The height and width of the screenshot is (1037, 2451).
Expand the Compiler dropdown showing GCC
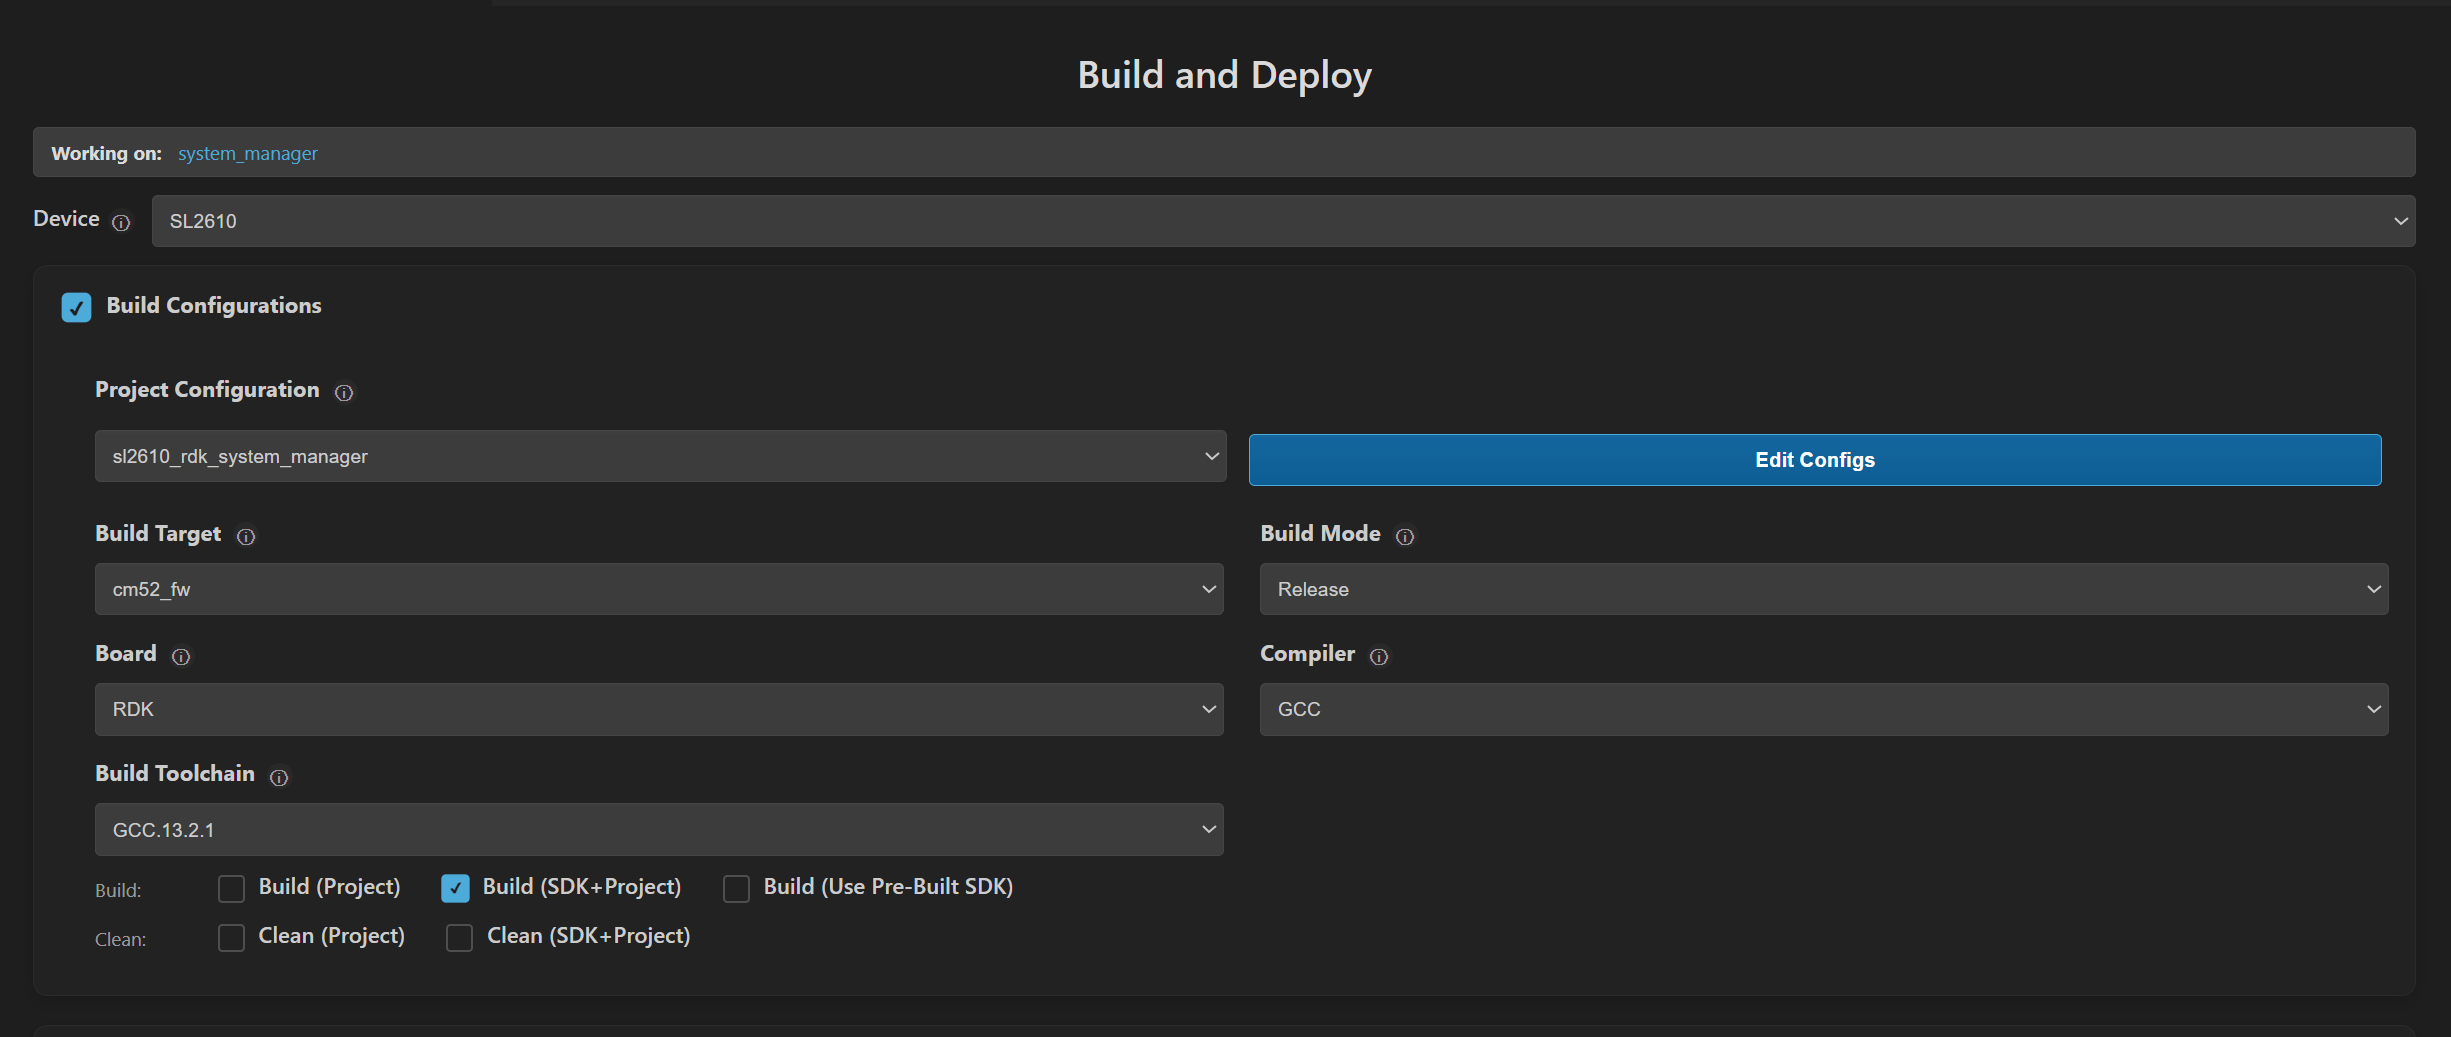coord(1824,709)
